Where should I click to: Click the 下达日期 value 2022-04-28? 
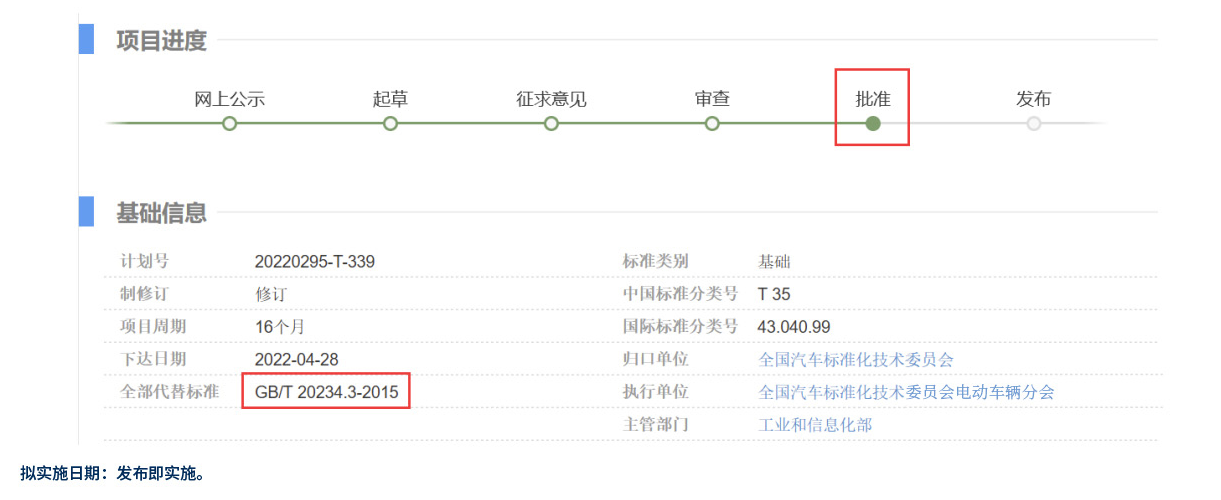(x=299, y=360)
